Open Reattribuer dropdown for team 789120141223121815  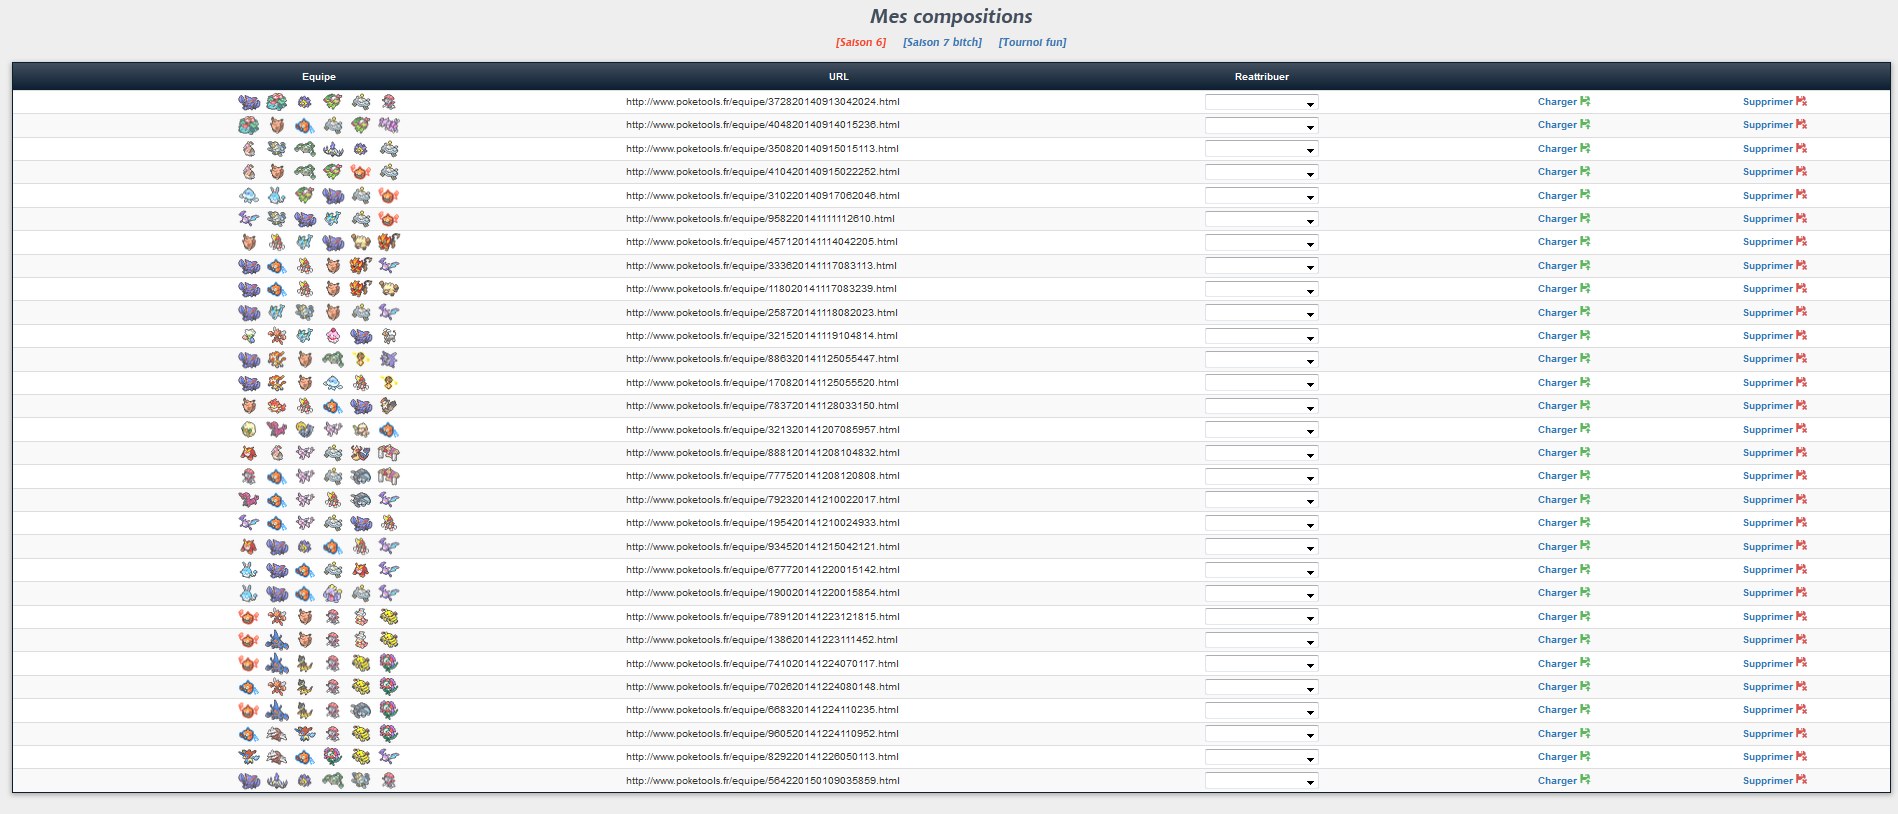point(1262,617)
